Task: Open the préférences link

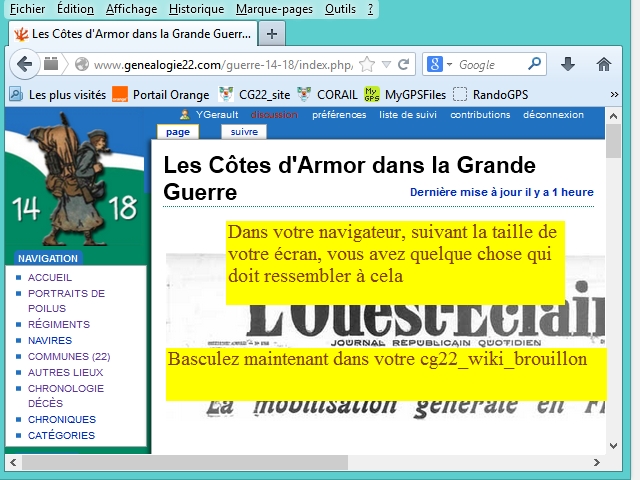Action: [x=339, y=115]
